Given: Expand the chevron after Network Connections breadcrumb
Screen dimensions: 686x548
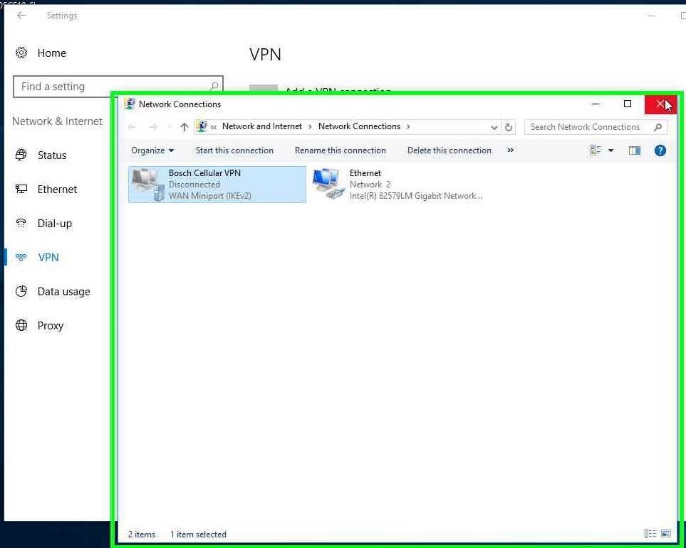Looking at the screenshot, I should 408,126.
